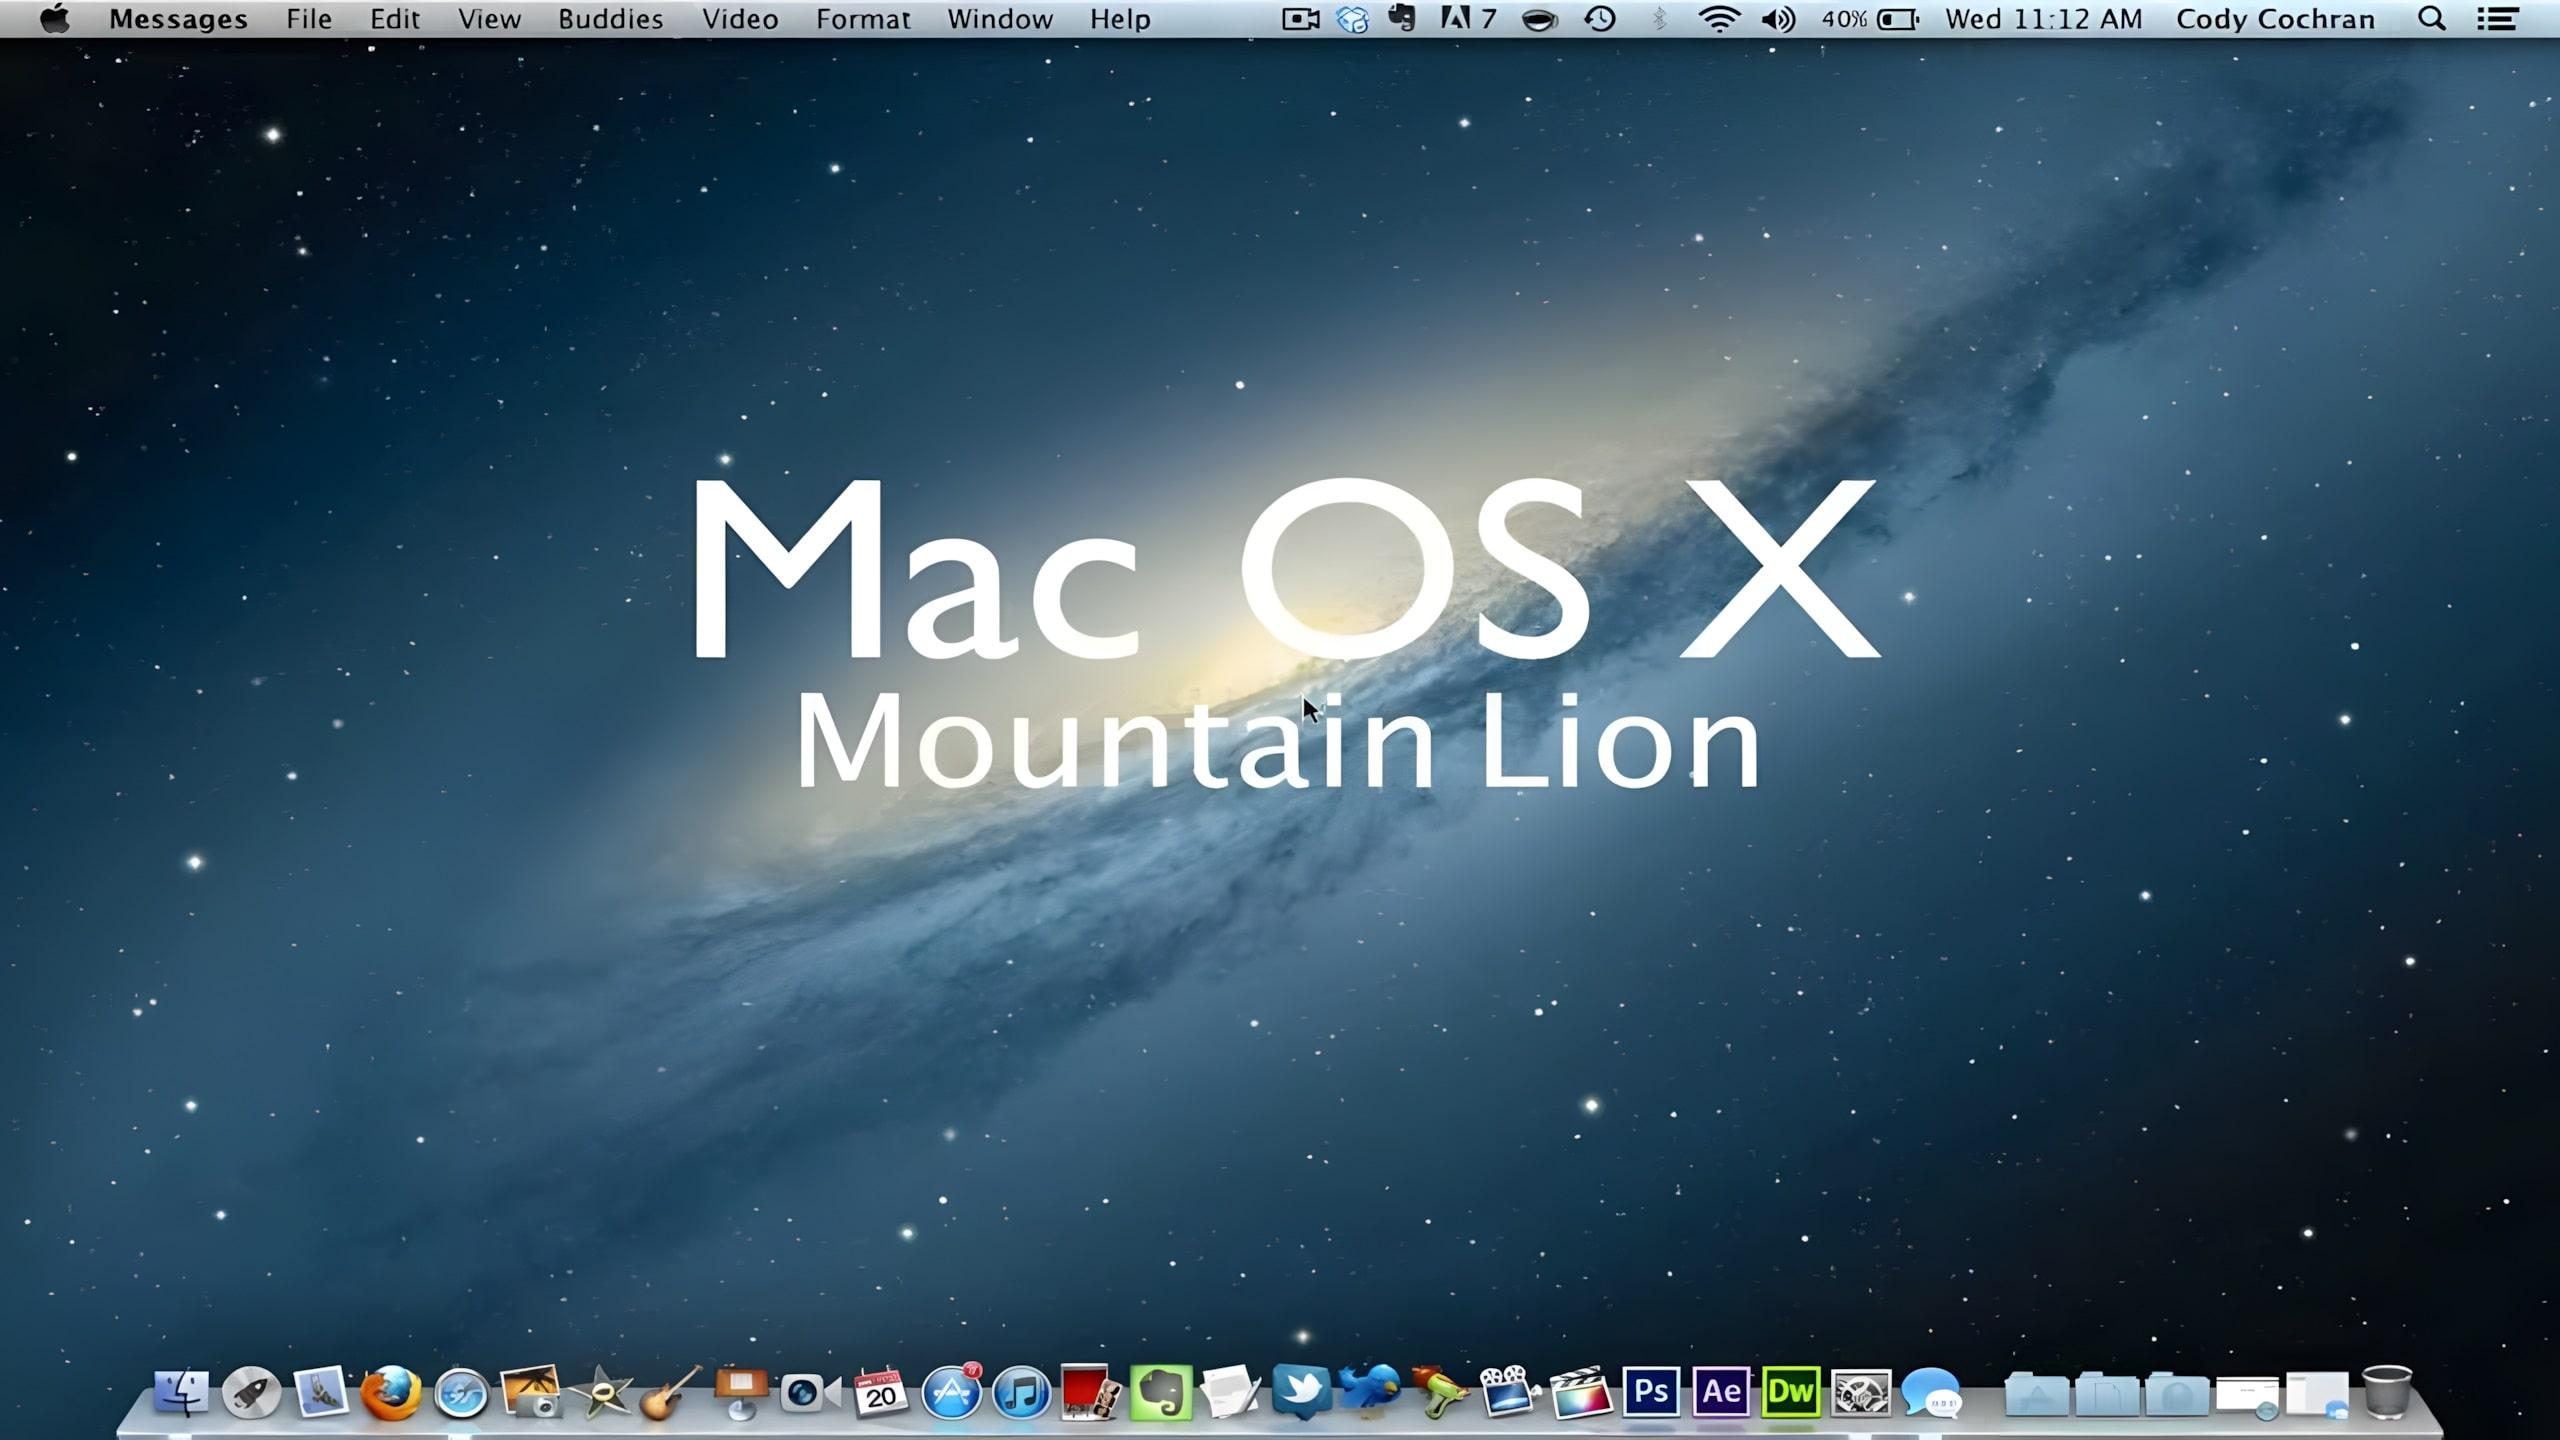The width and height of the screenshot is (2560, 1440).
Task: Open Time Machine menu bar icon
Action: pos(1600,19)
